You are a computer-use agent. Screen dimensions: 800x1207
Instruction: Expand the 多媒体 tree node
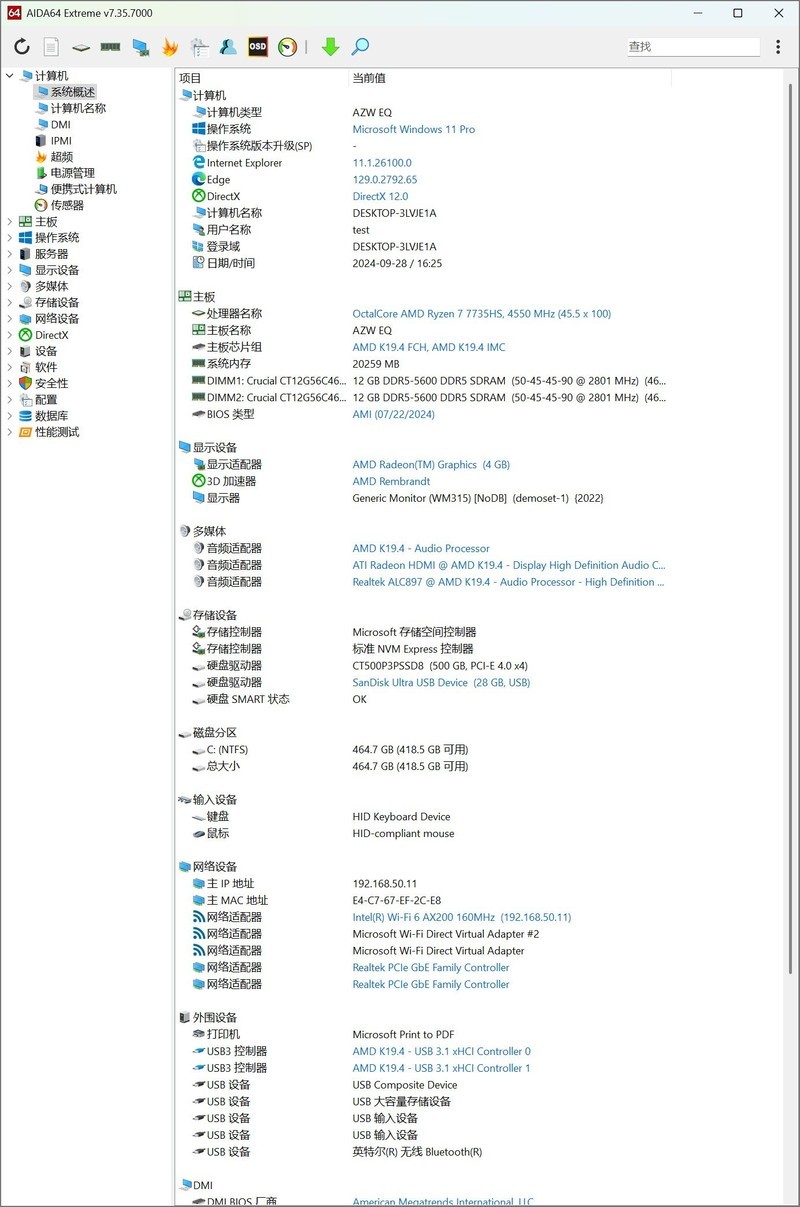[x=10, y=286]
